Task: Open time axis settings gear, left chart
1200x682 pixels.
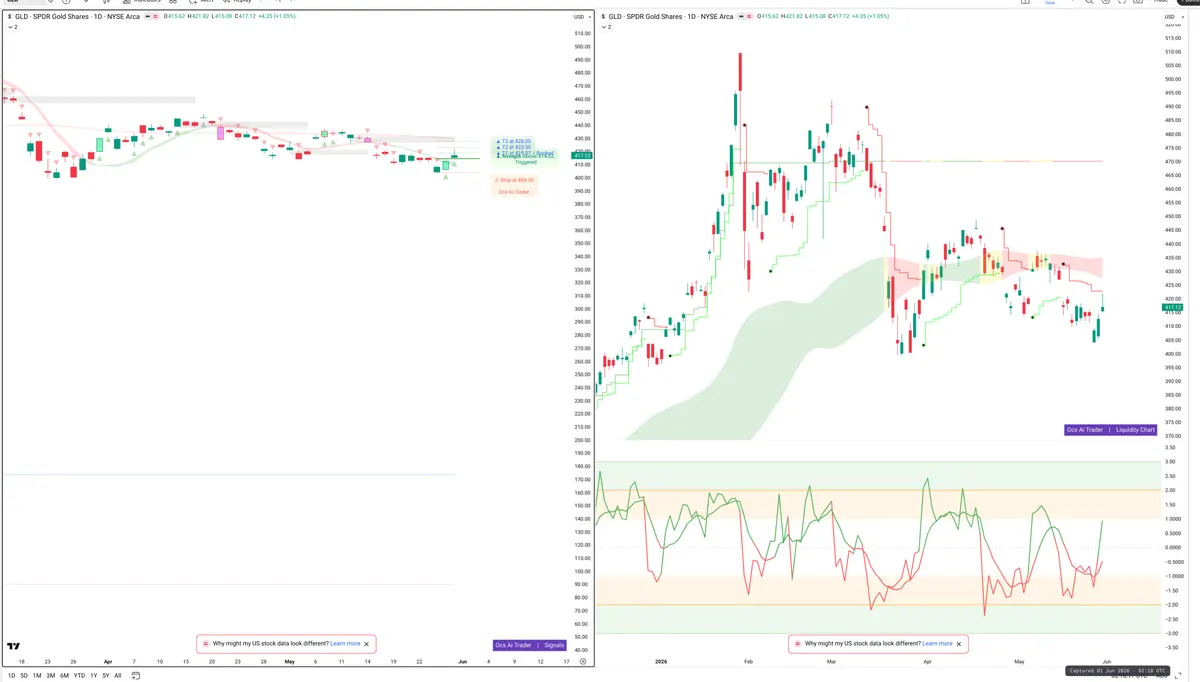Action: 582,662
